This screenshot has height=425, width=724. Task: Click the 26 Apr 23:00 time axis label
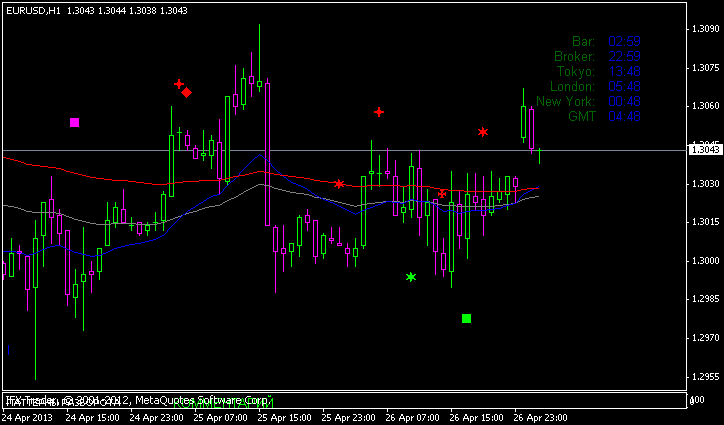coord(541,416)
